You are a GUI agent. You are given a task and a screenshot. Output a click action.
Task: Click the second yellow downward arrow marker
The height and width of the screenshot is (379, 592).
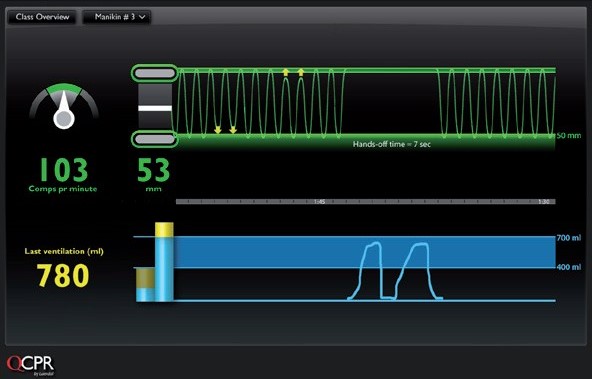coord(233,130)
